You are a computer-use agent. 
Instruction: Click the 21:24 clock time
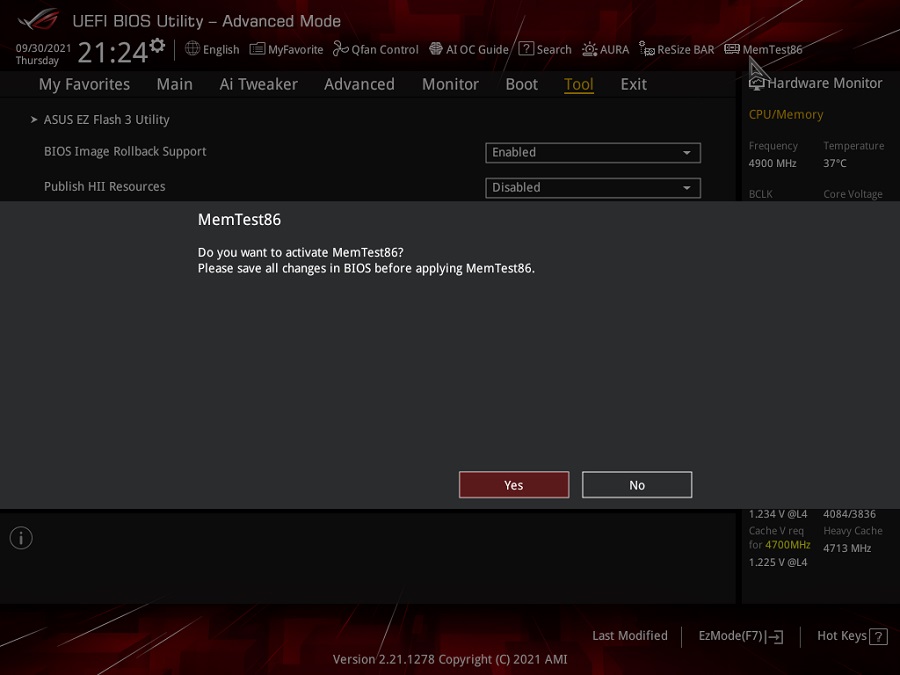[112, 52]
